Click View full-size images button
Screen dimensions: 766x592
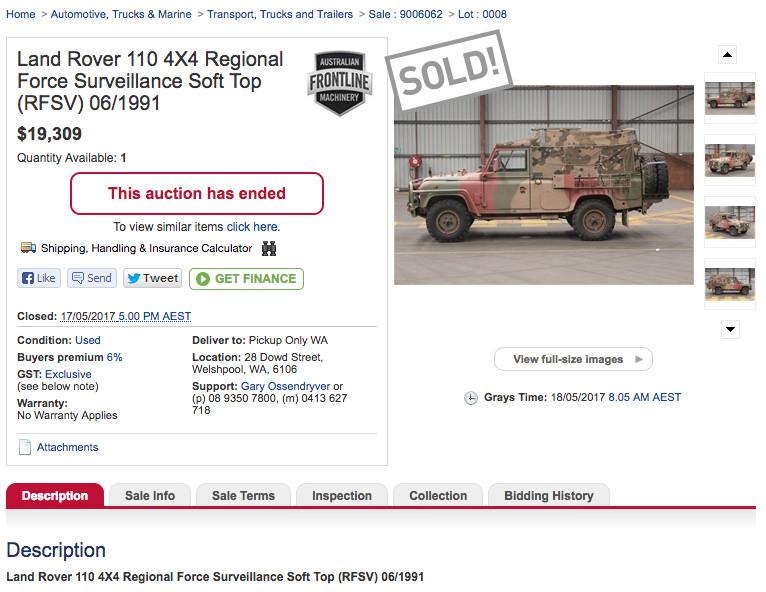pyautogui.click(x=573, y=359)
